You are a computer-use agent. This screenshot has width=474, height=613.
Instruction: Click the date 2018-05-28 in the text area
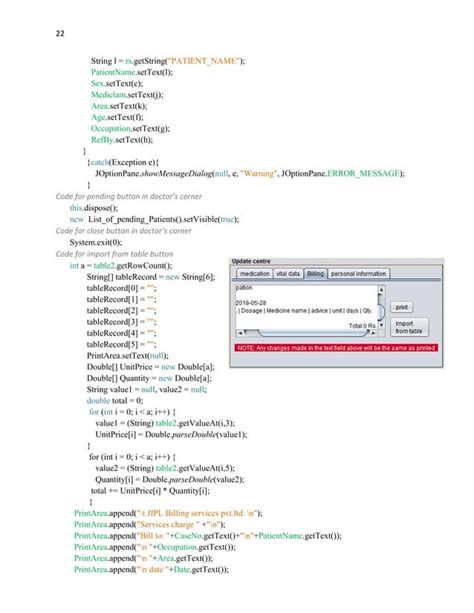point(251,303)
